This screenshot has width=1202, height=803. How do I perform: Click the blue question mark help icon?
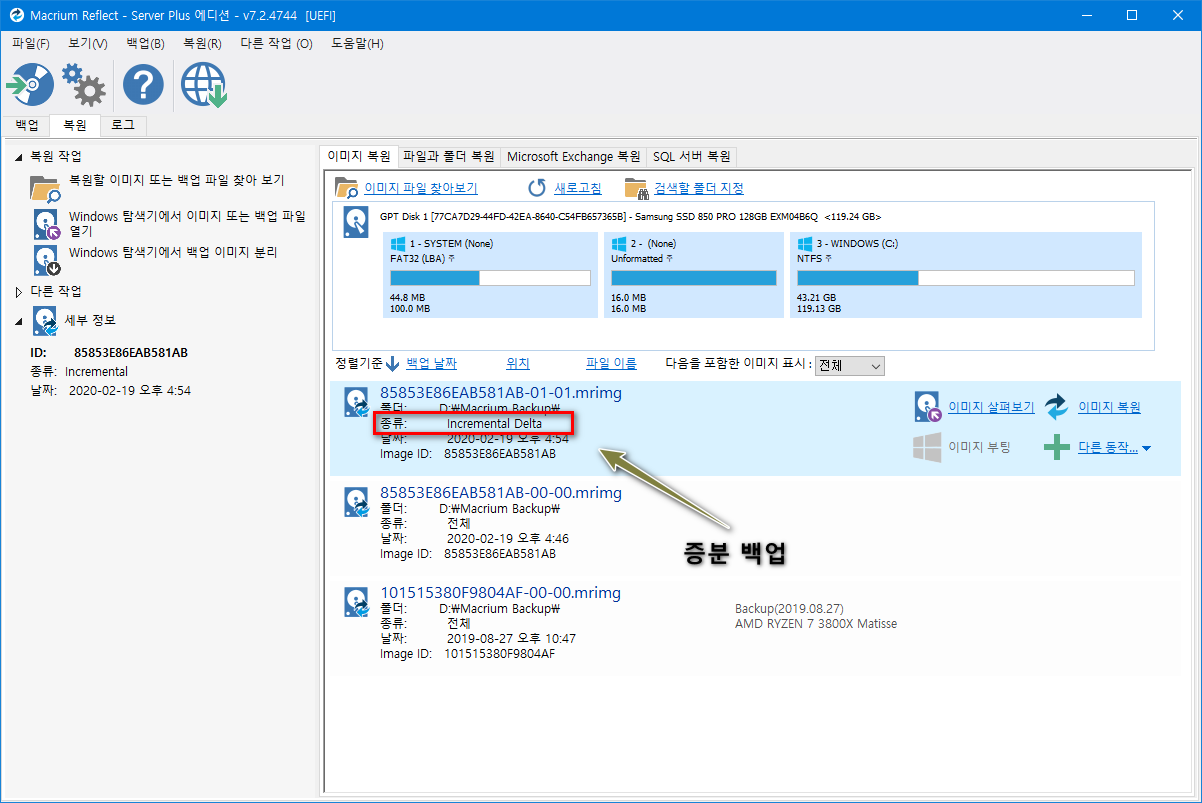[x=143, y=86]
